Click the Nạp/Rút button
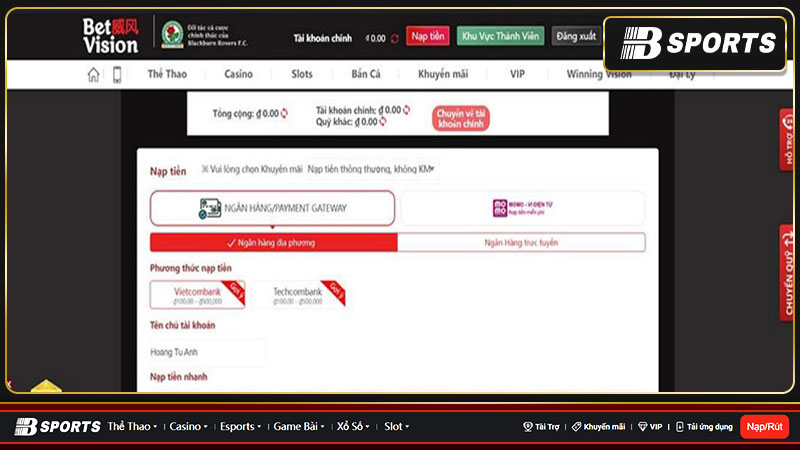Viewport: 800px width, 450px height. [x=764, y=427]
